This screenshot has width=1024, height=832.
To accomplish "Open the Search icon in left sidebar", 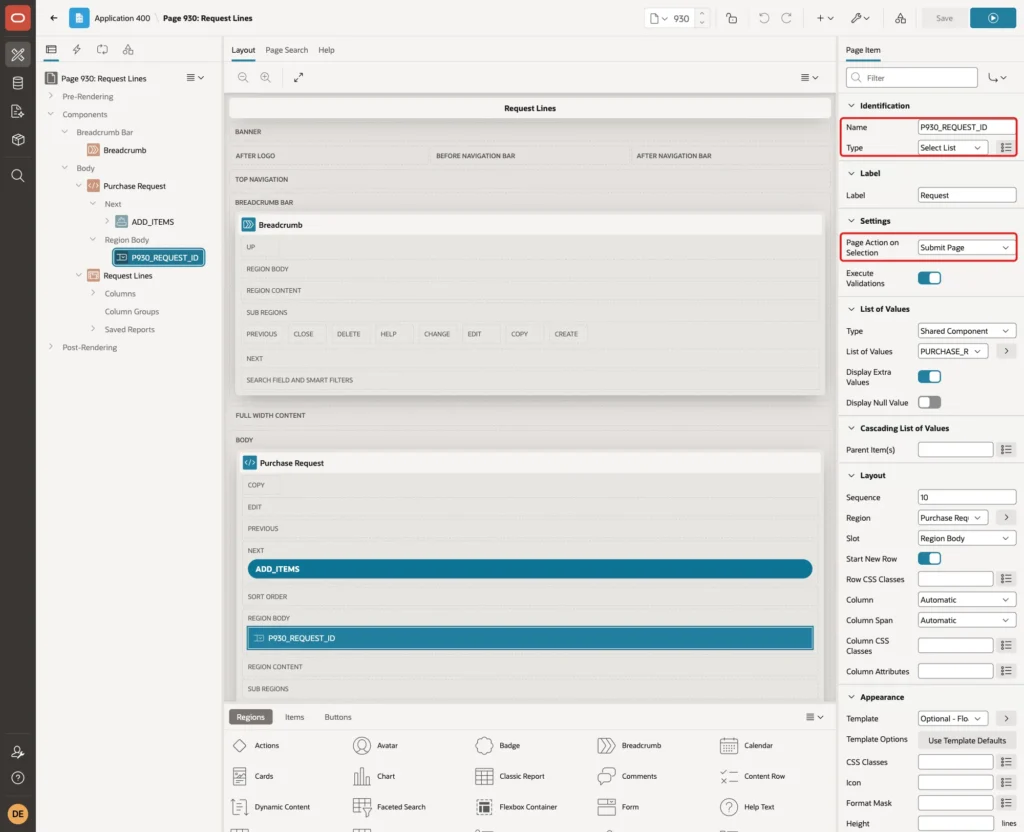I will pyautogui.click(x=18, y=176).
